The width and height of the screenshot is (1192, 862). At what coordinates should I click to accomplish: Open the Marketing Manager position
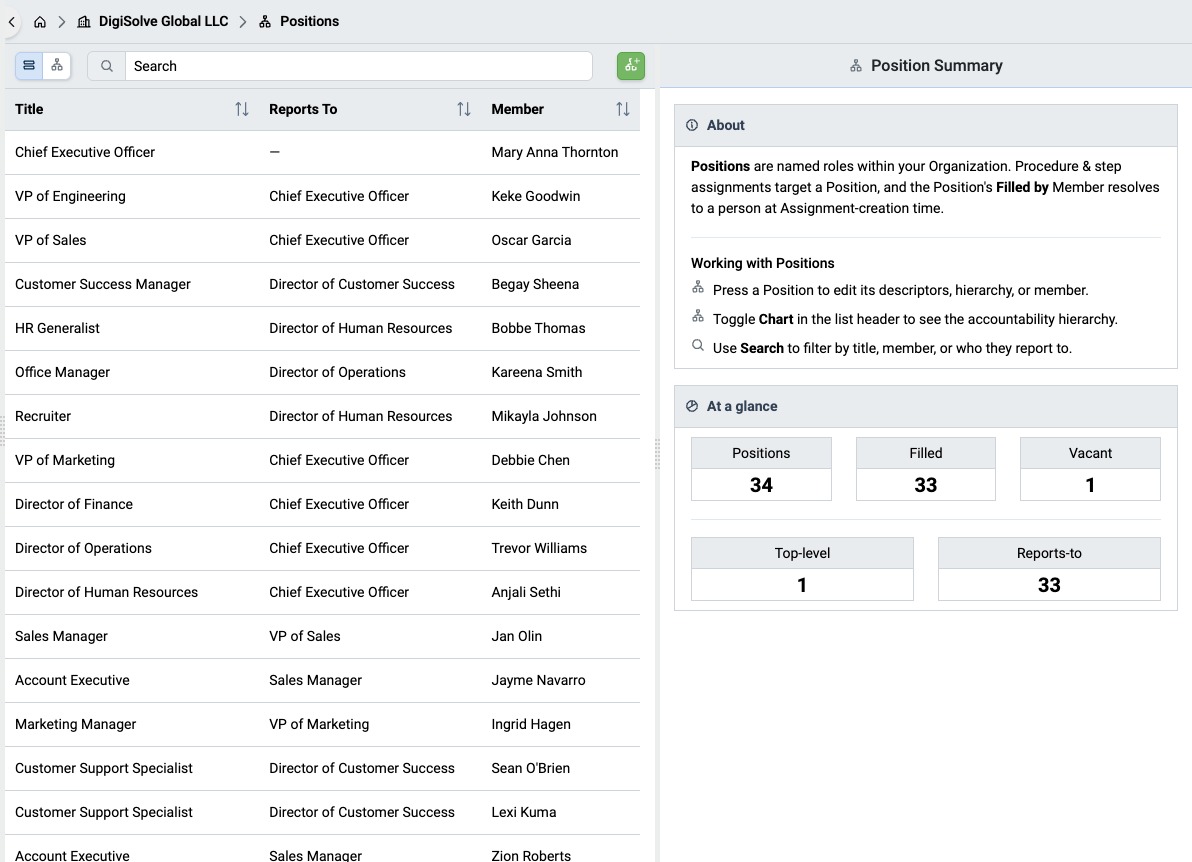75,724
